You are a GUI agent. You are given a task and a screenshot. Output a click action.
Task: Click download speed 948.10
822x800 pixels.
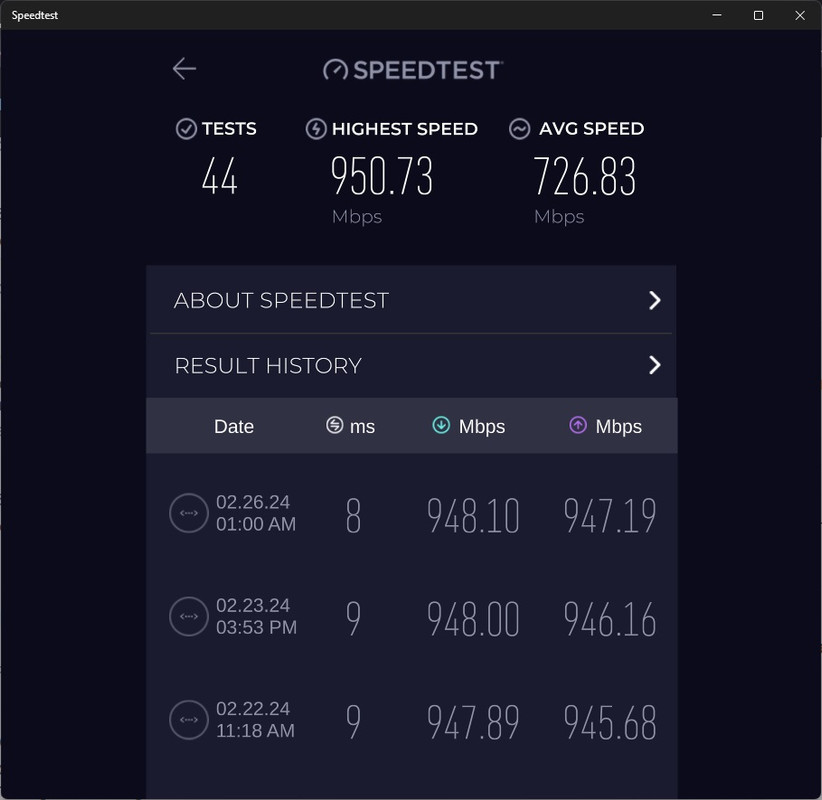[473, 515]
